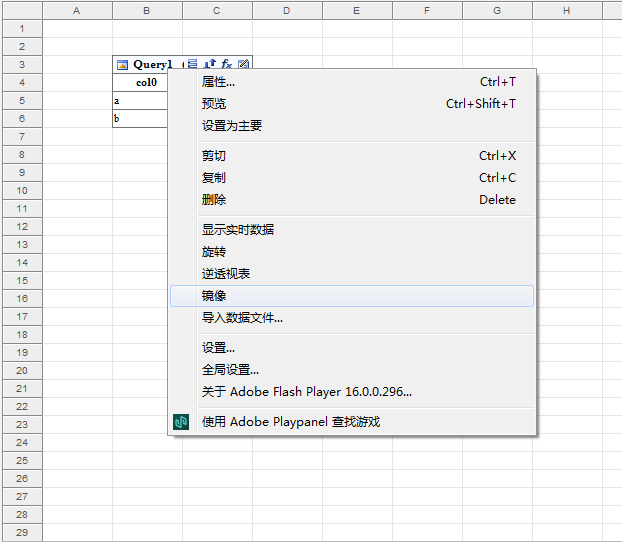Select 逆透视表 menu item
Screen dimensions: 622x542
(x=352, y=273)
